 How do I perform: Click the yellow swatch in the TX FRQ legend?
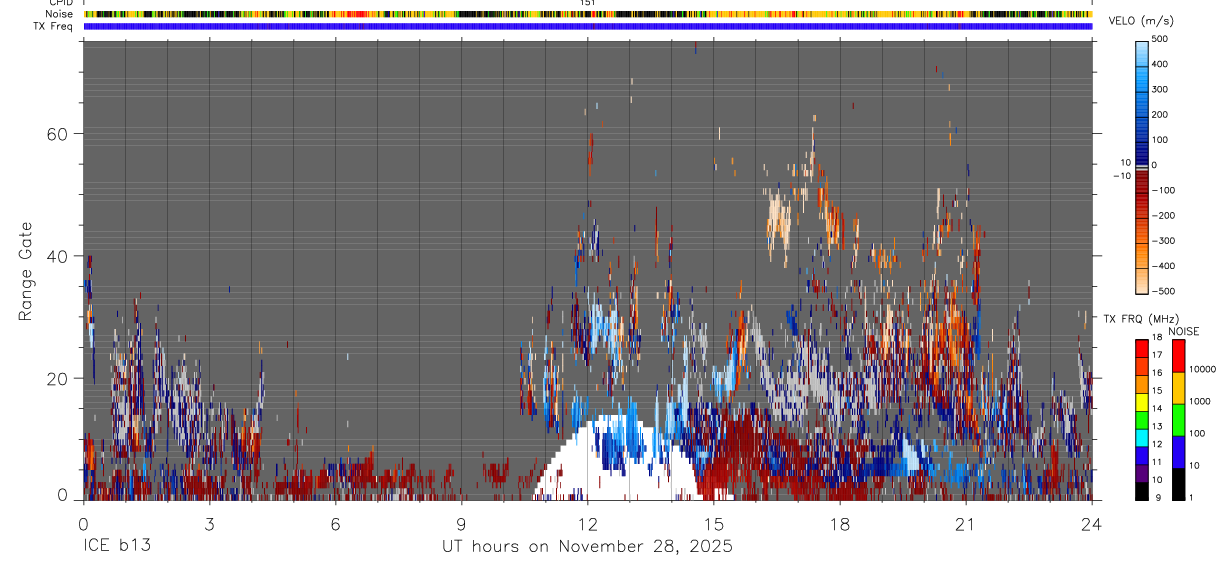1141,401
